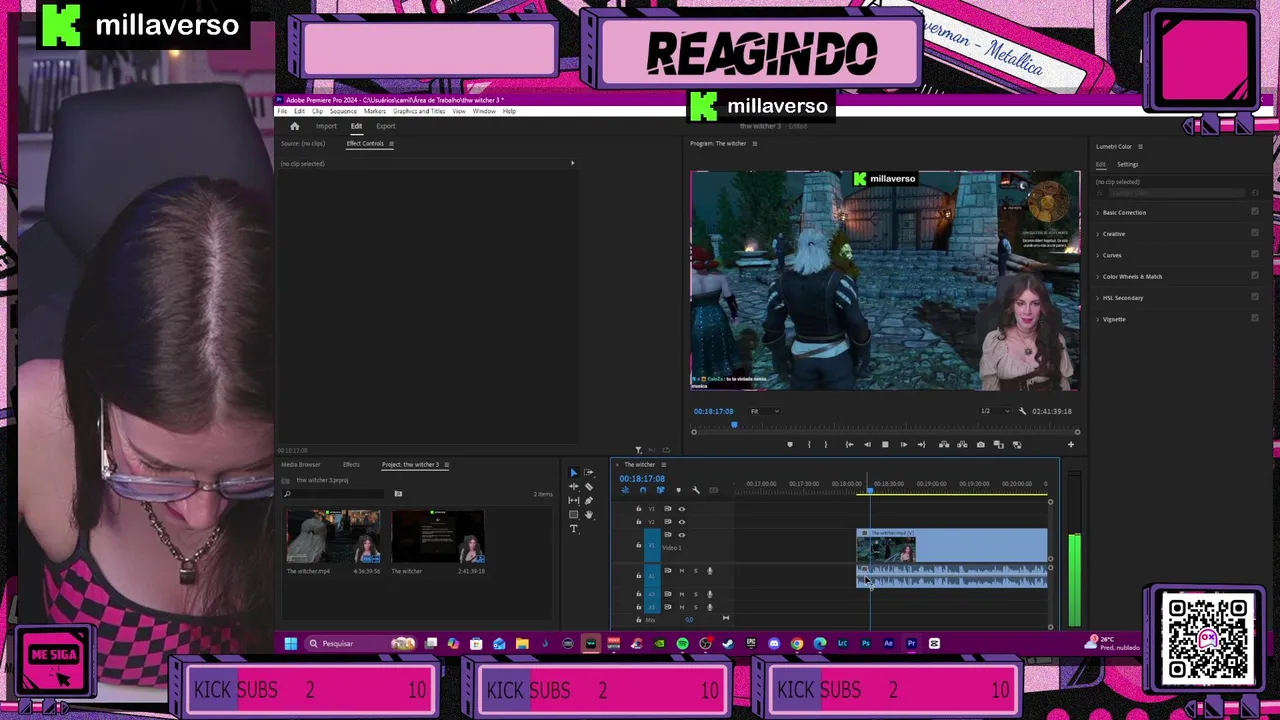Click the timeline playhead timecode 00:18:17:08
The width and height of the screenshot is (1280, 720).
click(642, 479)
